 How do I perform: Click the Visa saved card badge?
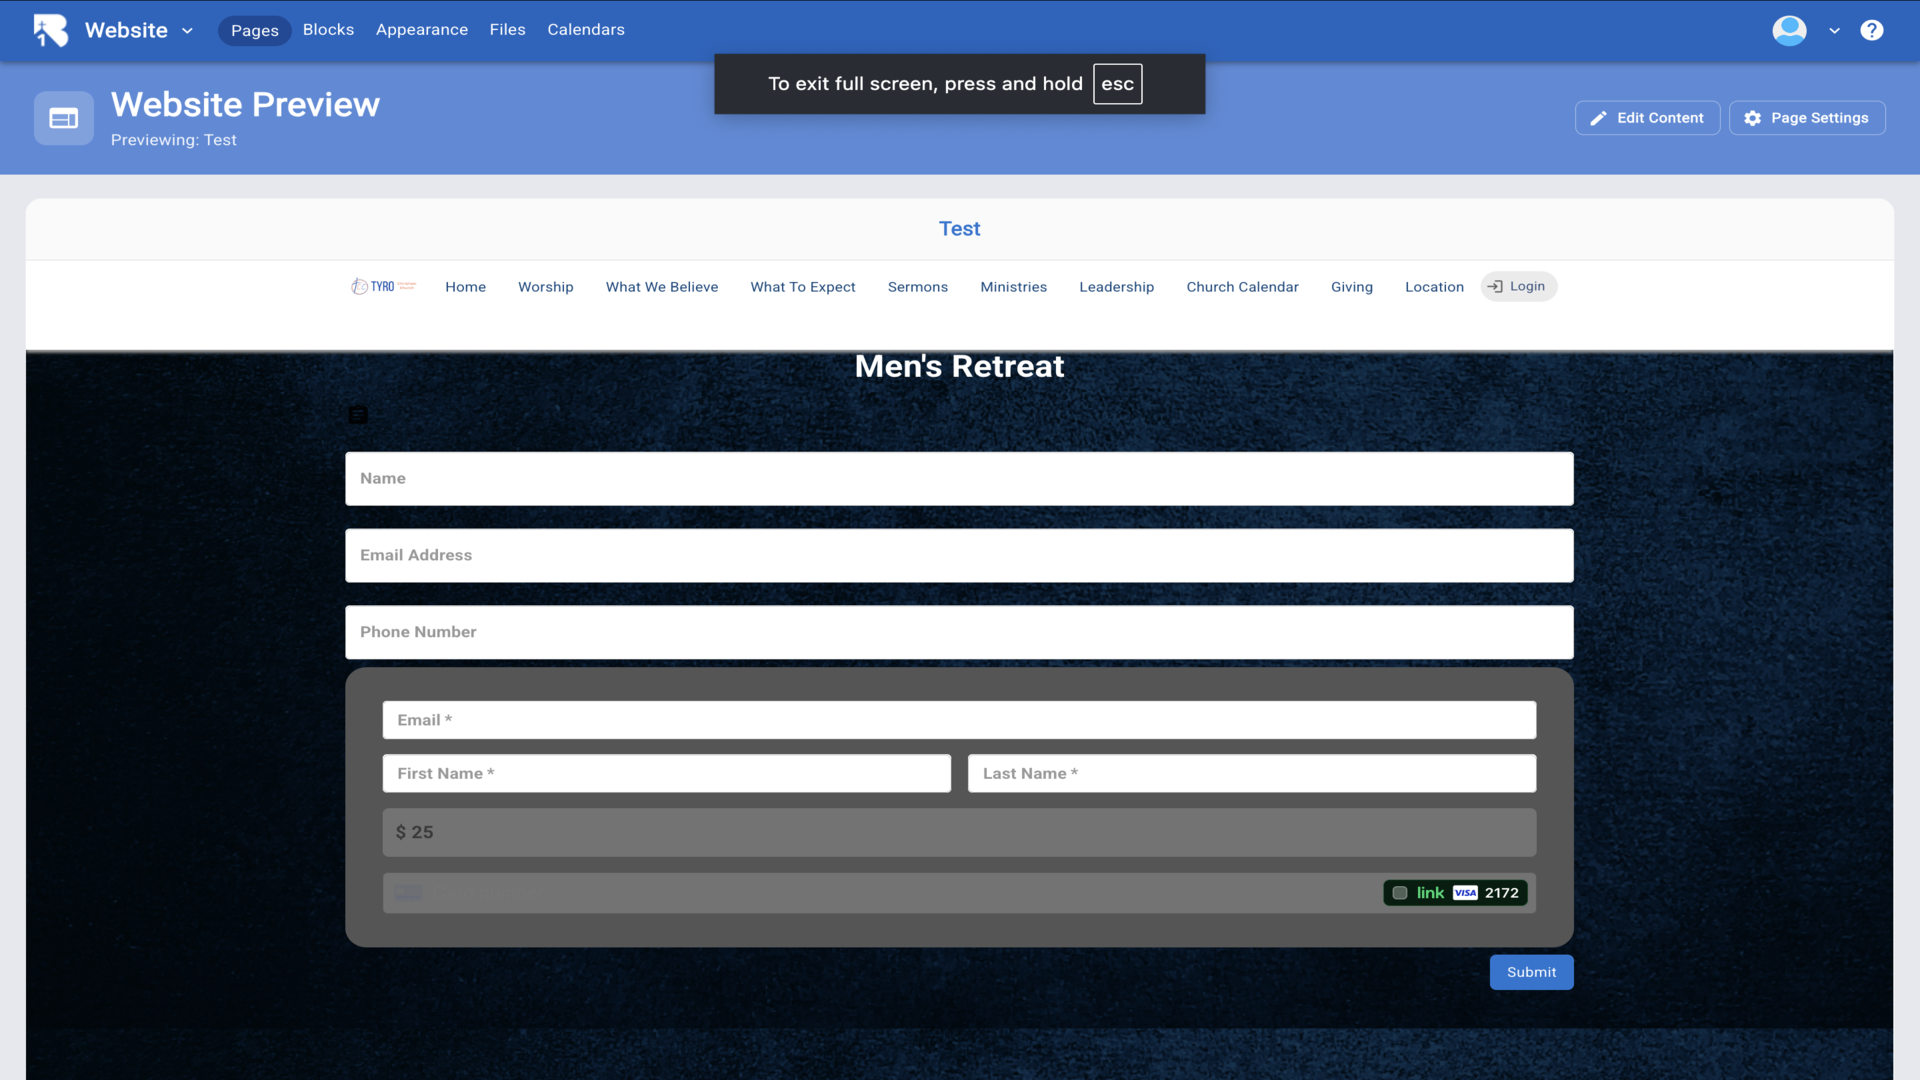point(1465,893)
